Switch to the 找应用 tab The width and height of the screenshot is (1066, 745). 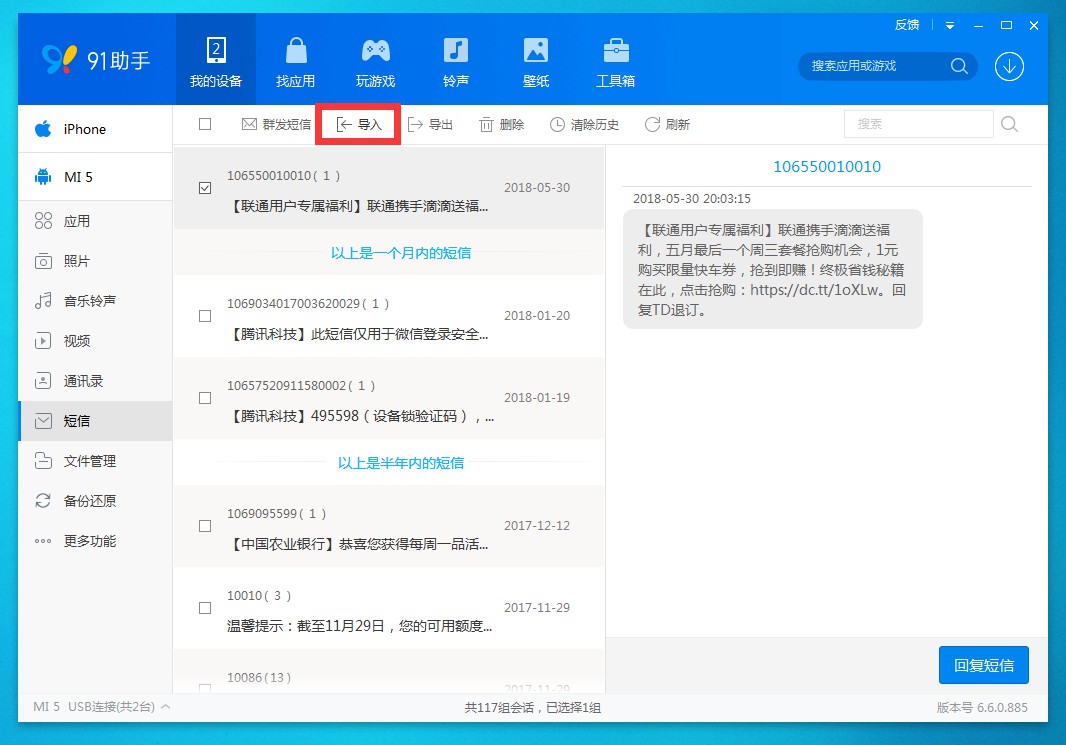tap(296, 60)
